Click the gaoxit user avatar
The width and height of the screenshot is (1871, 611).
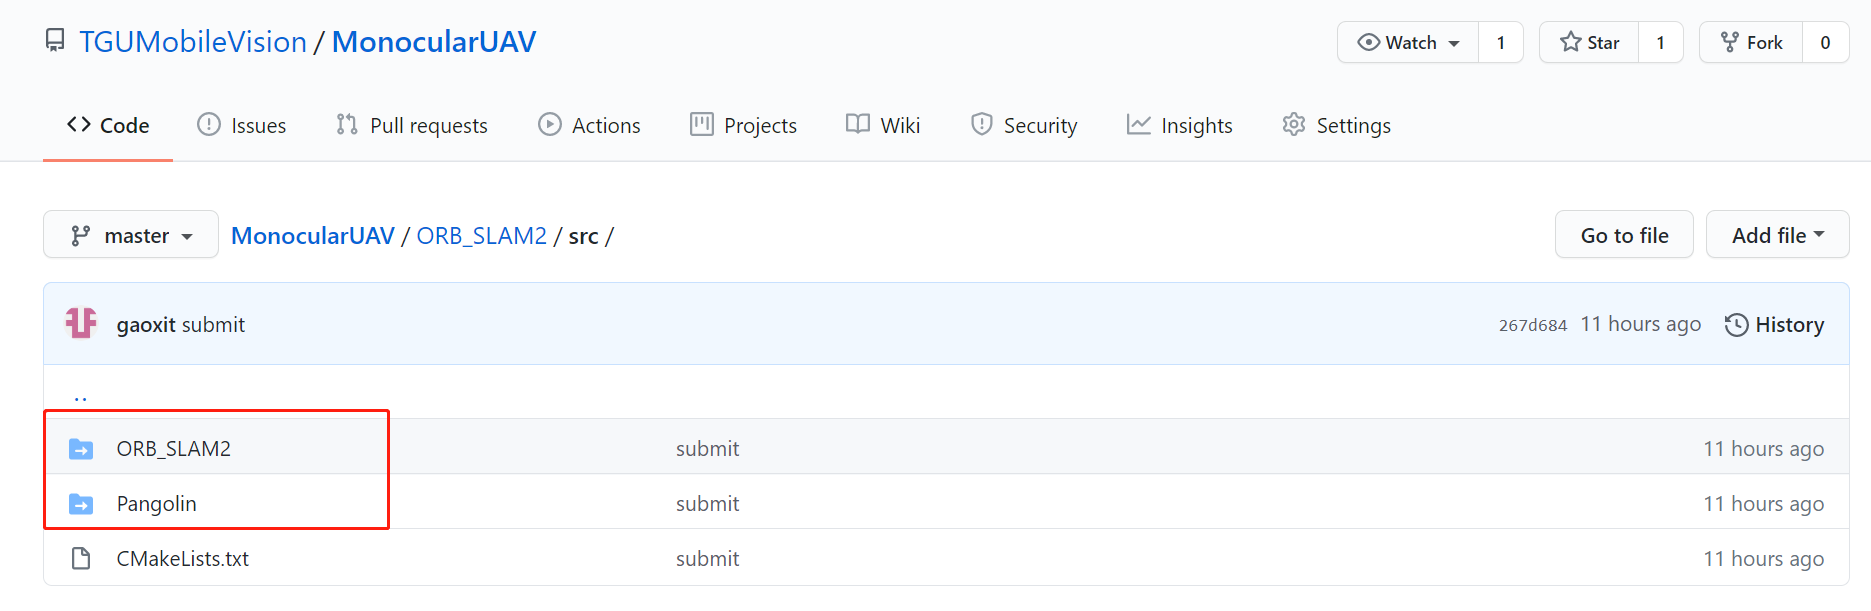coord(81,324)
